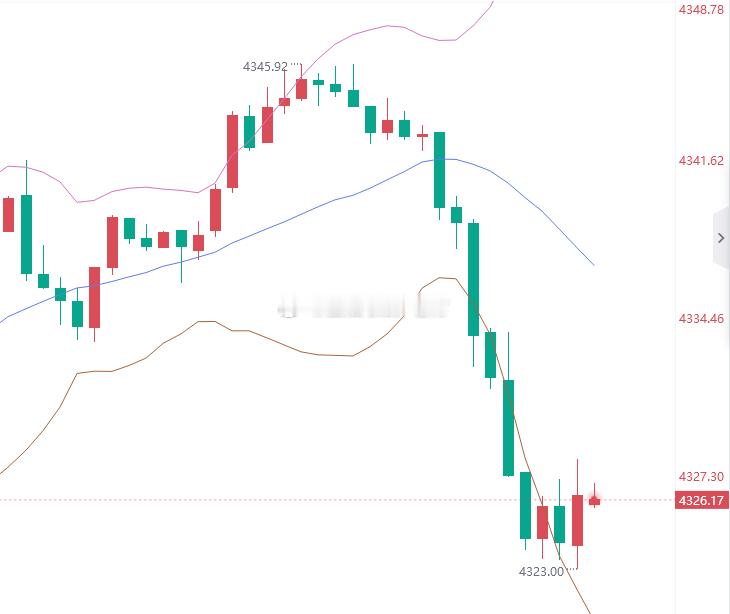Select the first red candle at left edge

pyautogui.click(x=8, y=215)
